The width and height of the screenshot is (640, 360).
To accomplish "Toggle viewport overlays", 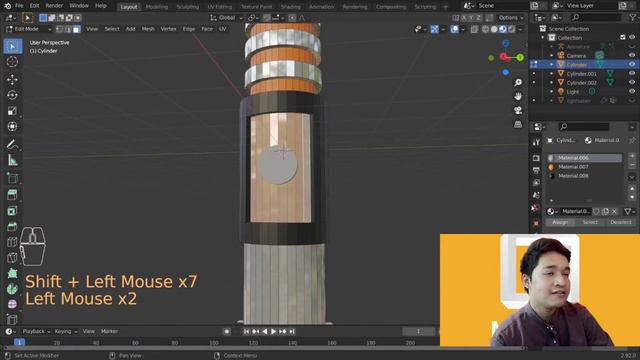I will click(x=454, y=29).
